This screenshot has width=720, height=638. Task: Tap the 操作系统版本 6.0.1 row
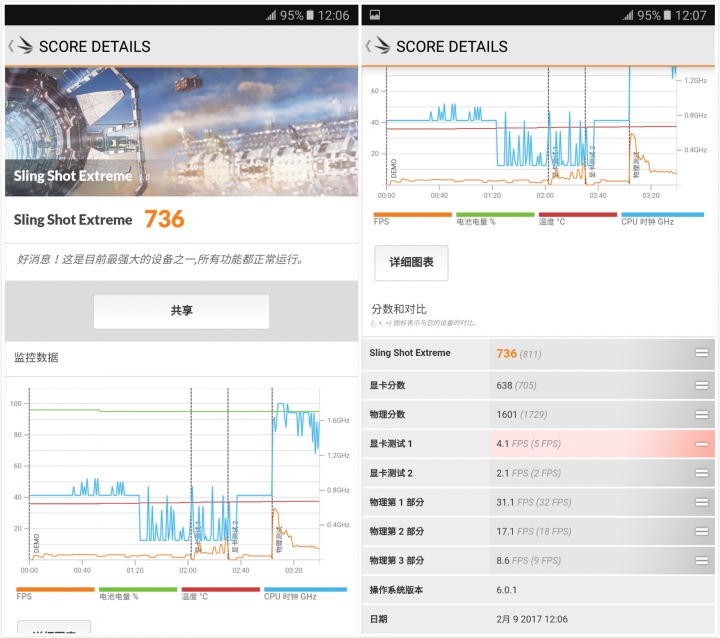tap(538, 590)
